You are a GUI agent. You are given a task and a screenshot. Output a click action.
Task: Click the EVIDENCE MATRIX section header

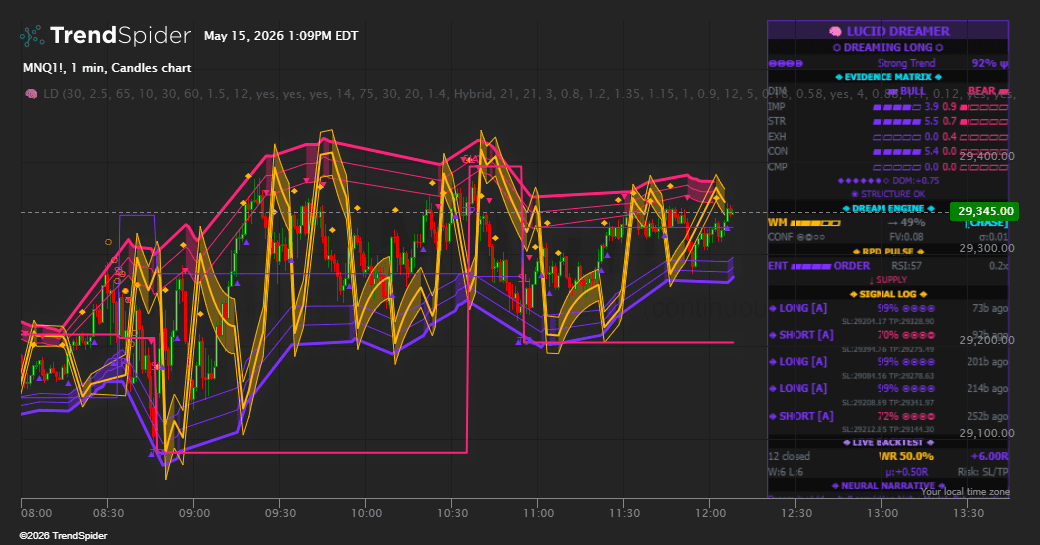tap(887, 77)
